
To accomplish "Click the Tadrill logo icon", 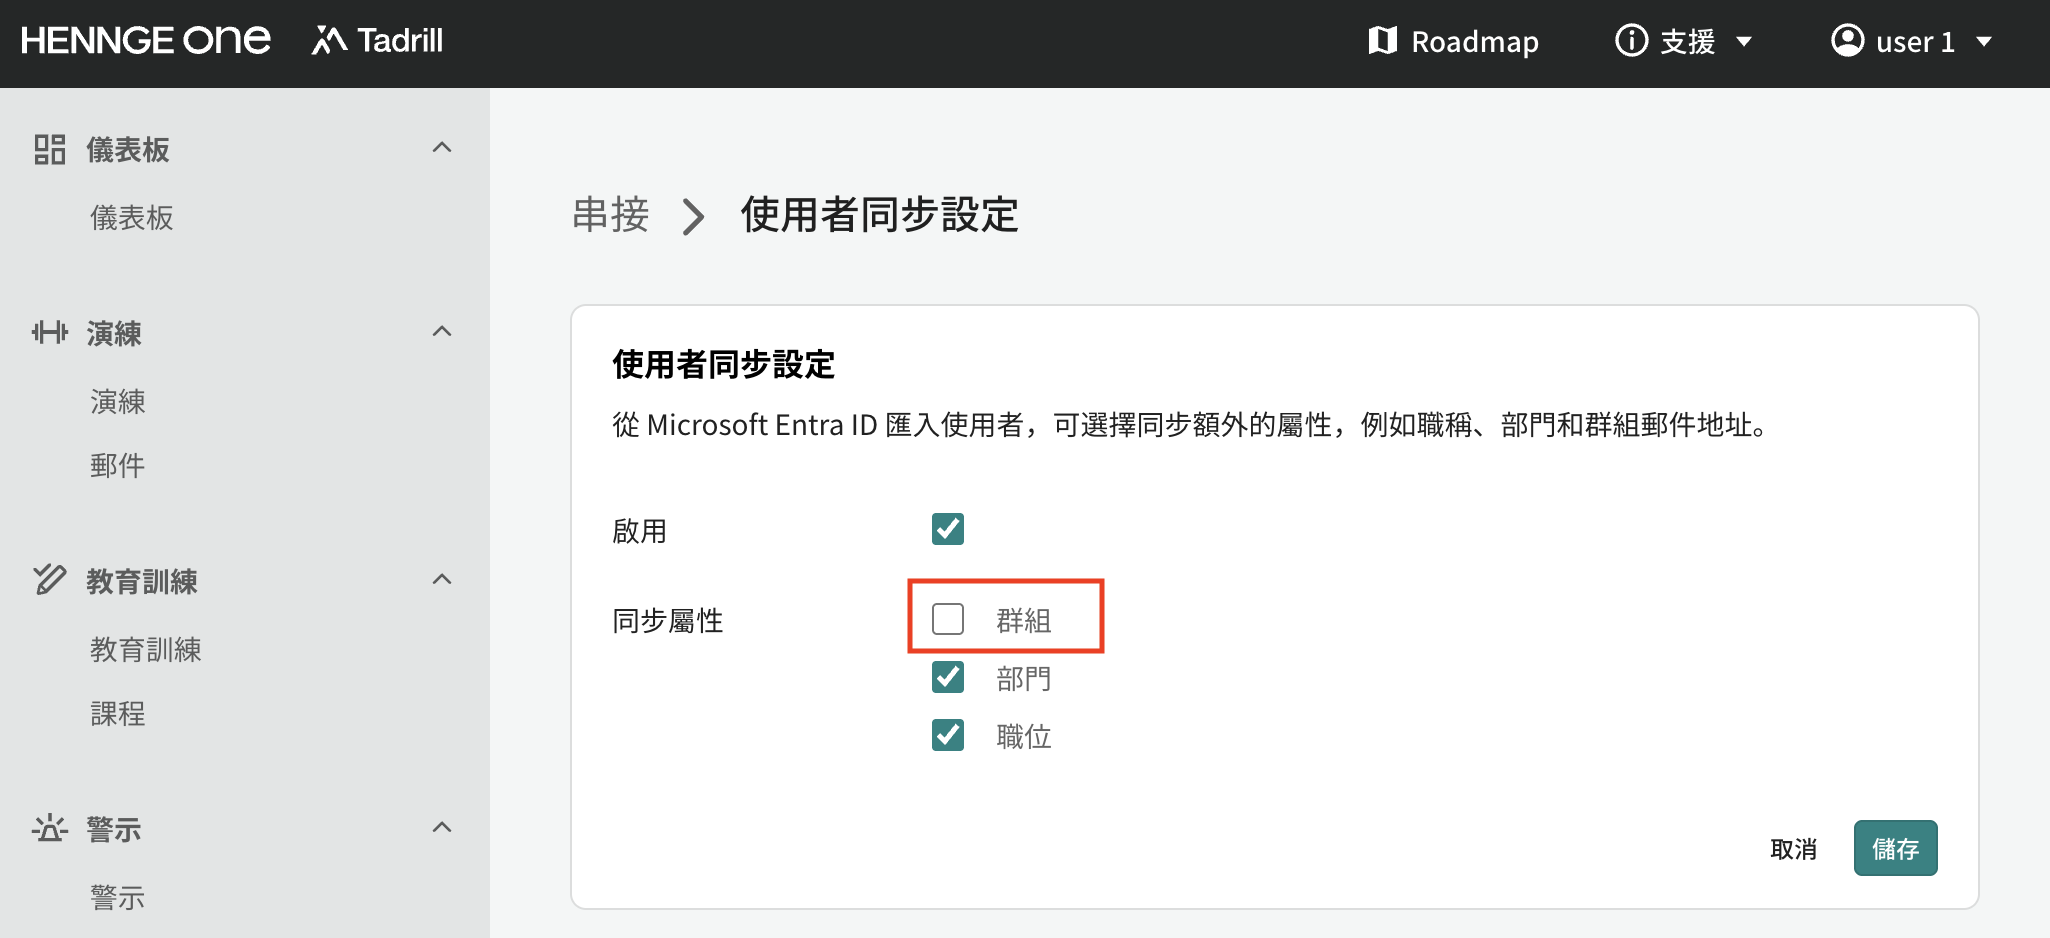I will coord(329,40).
